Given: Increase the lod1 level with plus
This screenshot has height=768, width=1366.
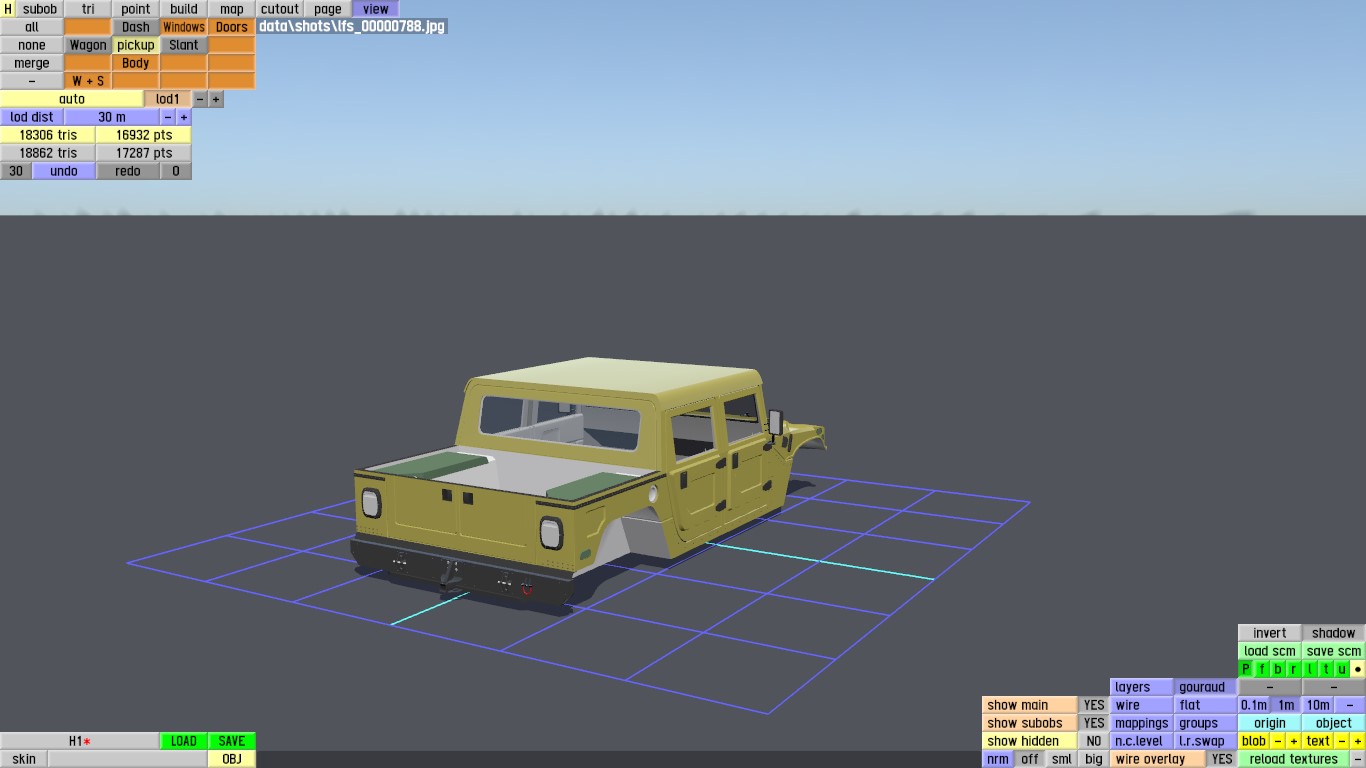Looking at the screenshot, I should pyautogui.click(x=216, y=99).
